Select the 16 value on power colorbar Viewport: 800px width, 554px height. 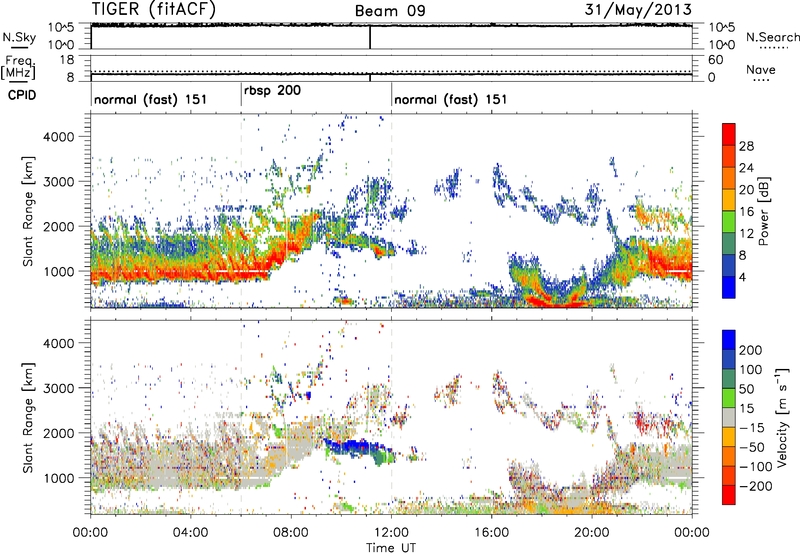click(746, 212)
